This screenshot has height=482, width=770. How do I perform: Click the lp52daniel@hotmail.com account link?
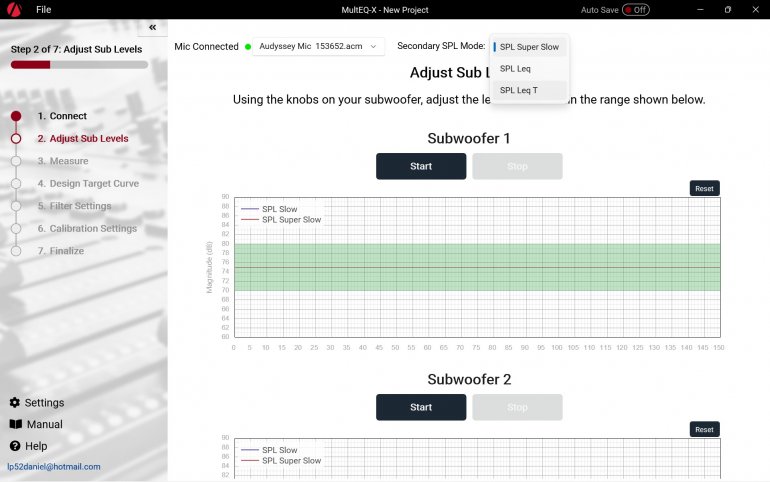[x=53, y=467]
